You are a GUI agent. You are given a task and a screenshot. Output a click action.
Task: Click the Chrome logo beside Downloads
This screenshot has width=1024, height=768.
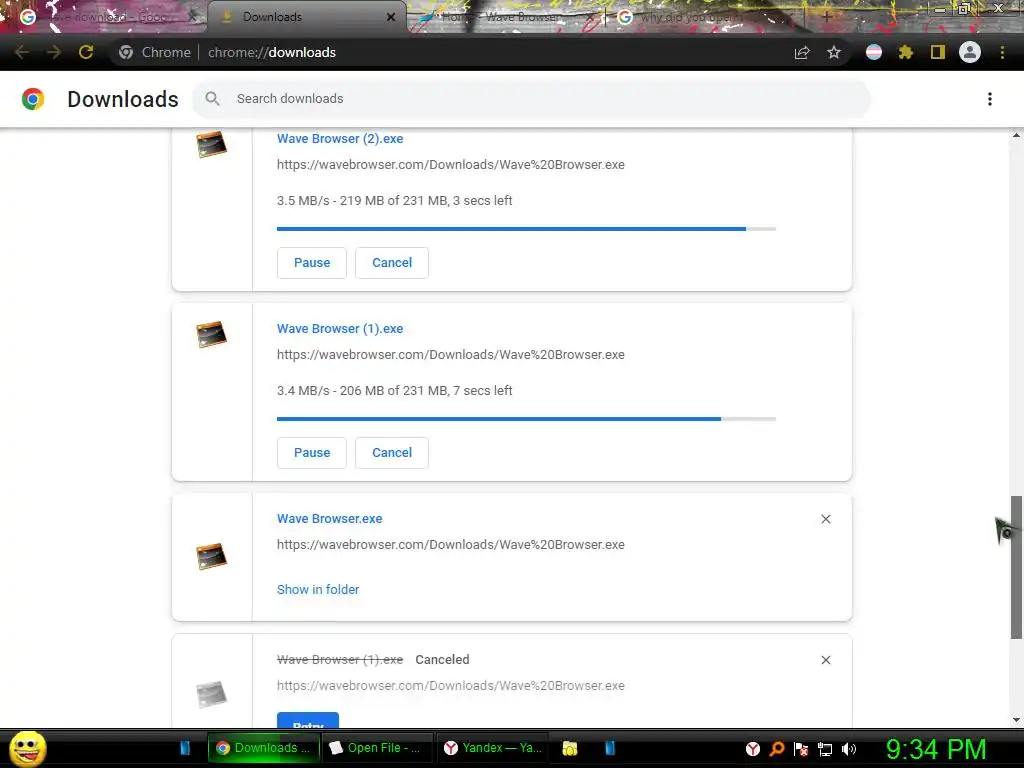click(x=33, y=99)
